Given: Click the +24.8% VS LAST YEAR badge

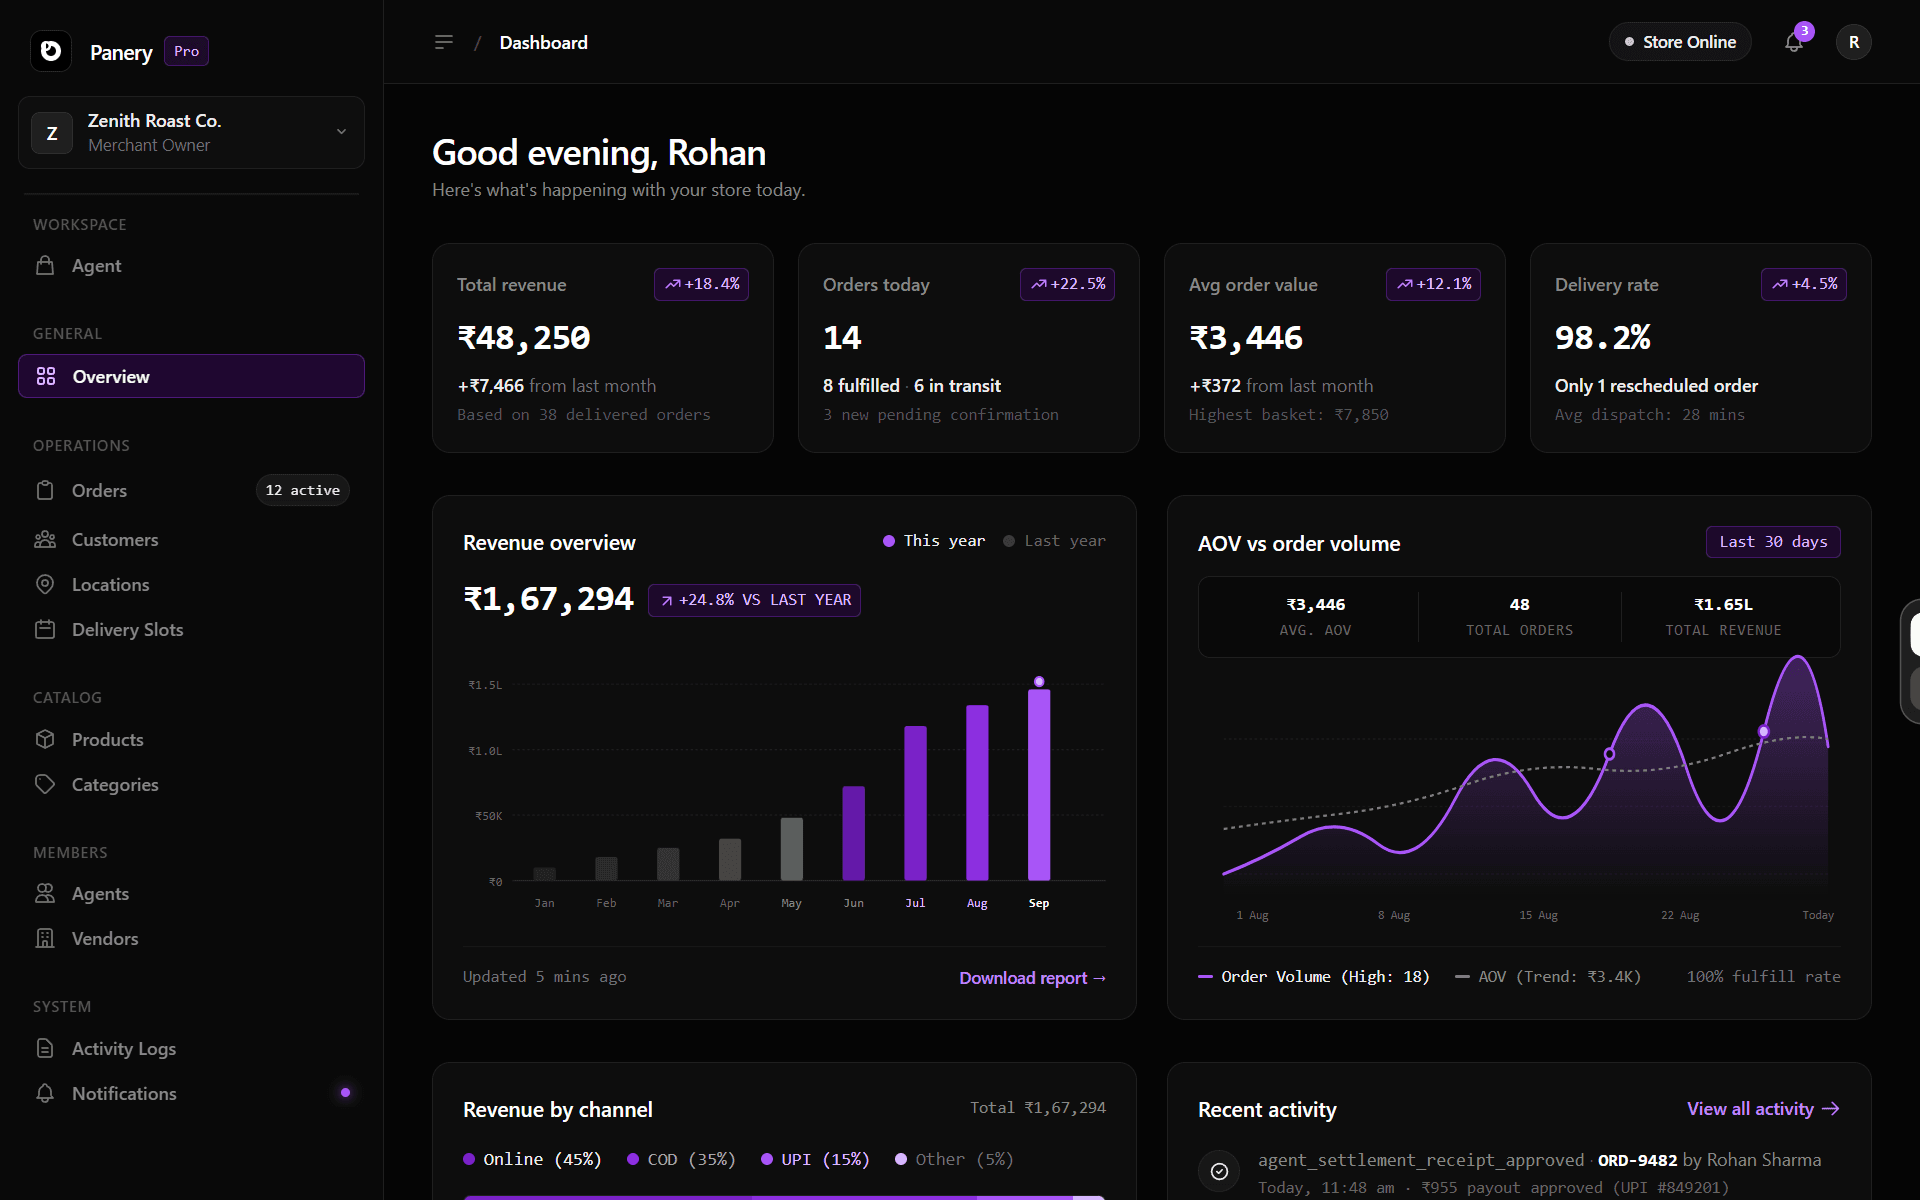Looking at the screenshot, I should pos(754,600).
